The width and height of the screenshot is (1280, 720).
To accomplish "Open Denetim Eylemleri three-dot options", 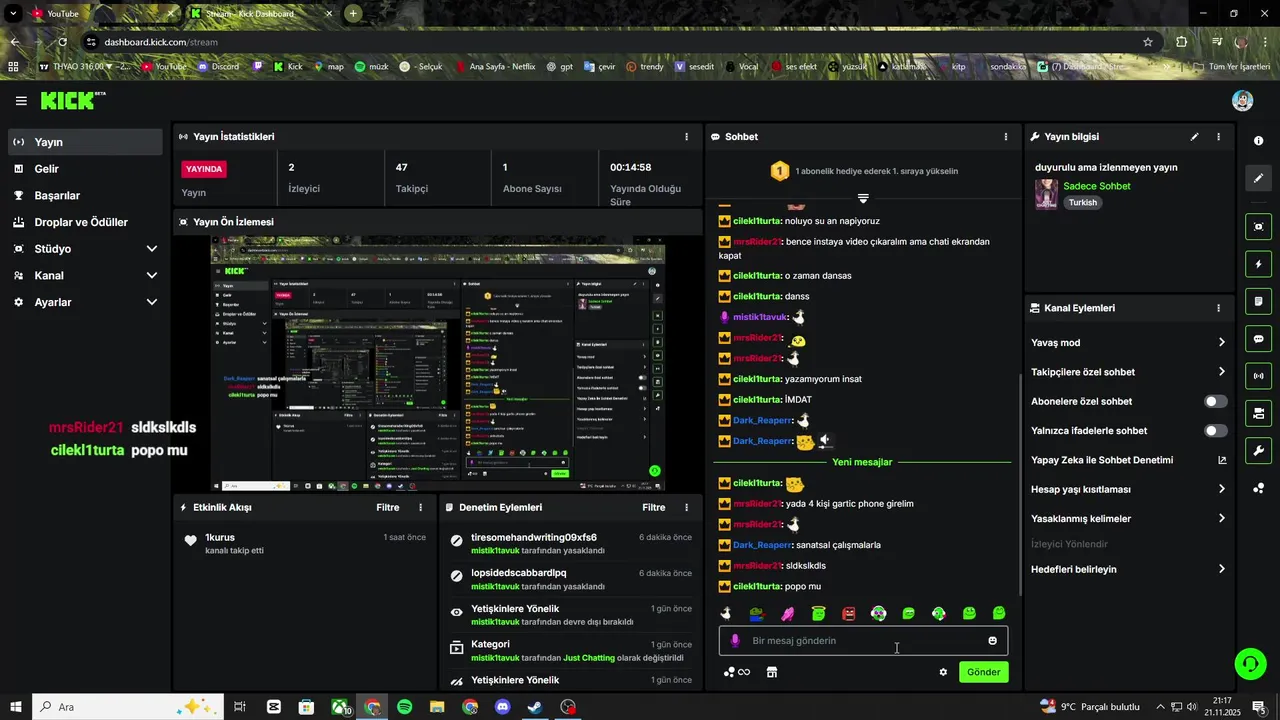I will pyautogui.click(x=686, y=507).
